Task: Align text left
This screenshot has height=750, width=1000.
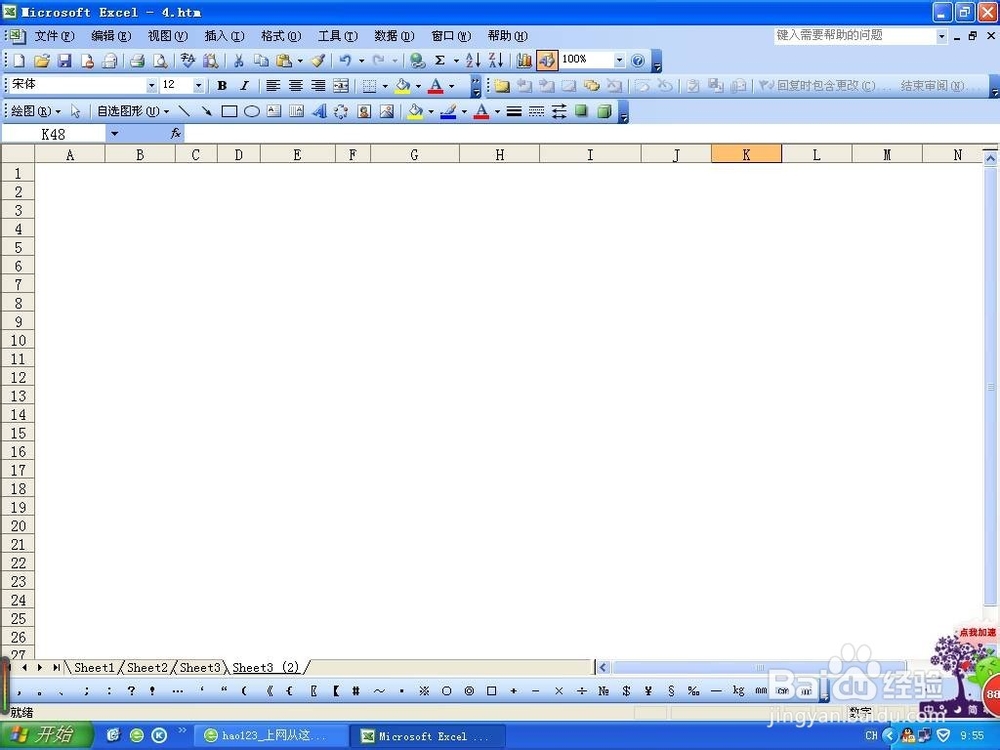Action: coord(273,85)
